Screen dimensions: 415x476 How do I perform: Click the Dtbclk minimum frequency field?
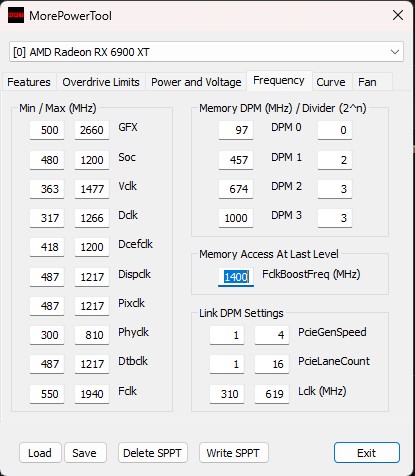pos(47,364)
